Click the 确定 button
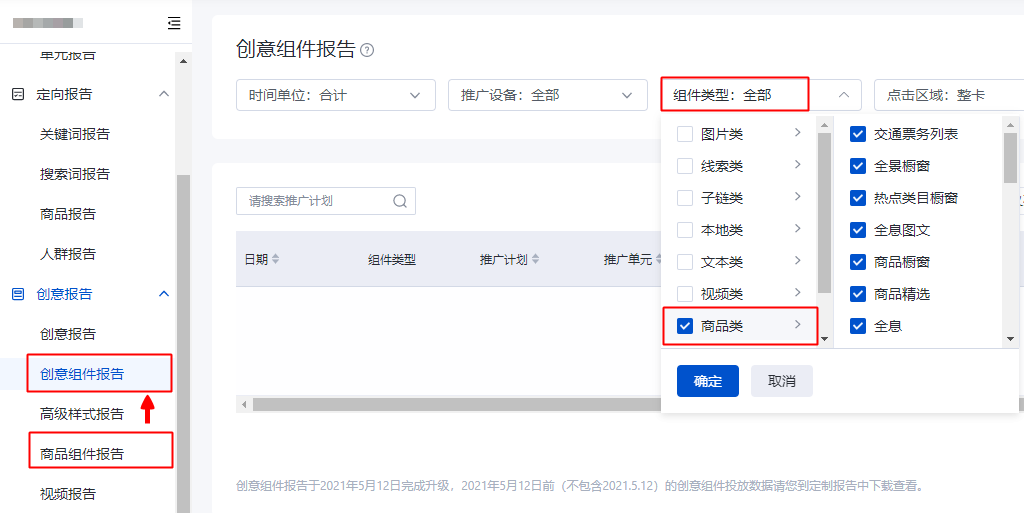The height and width of the screenshot is (513, 1024). click(x=707, y=381)
